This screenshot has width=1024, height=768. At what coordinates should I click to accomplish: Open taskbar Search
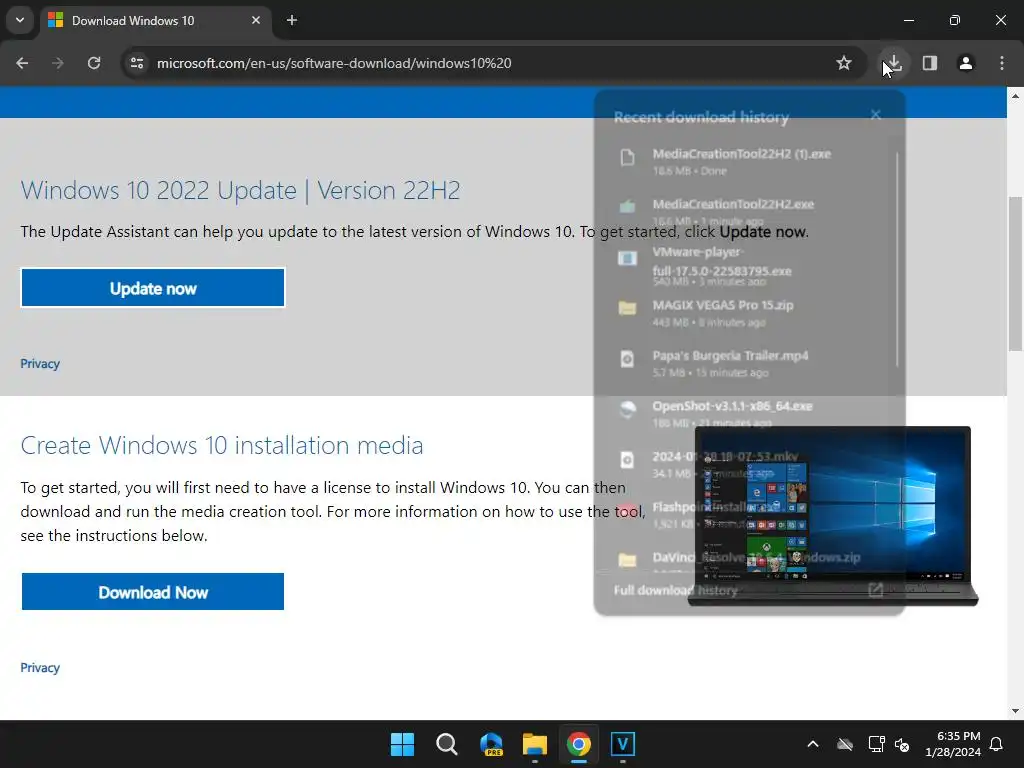(x=447, y=744)
